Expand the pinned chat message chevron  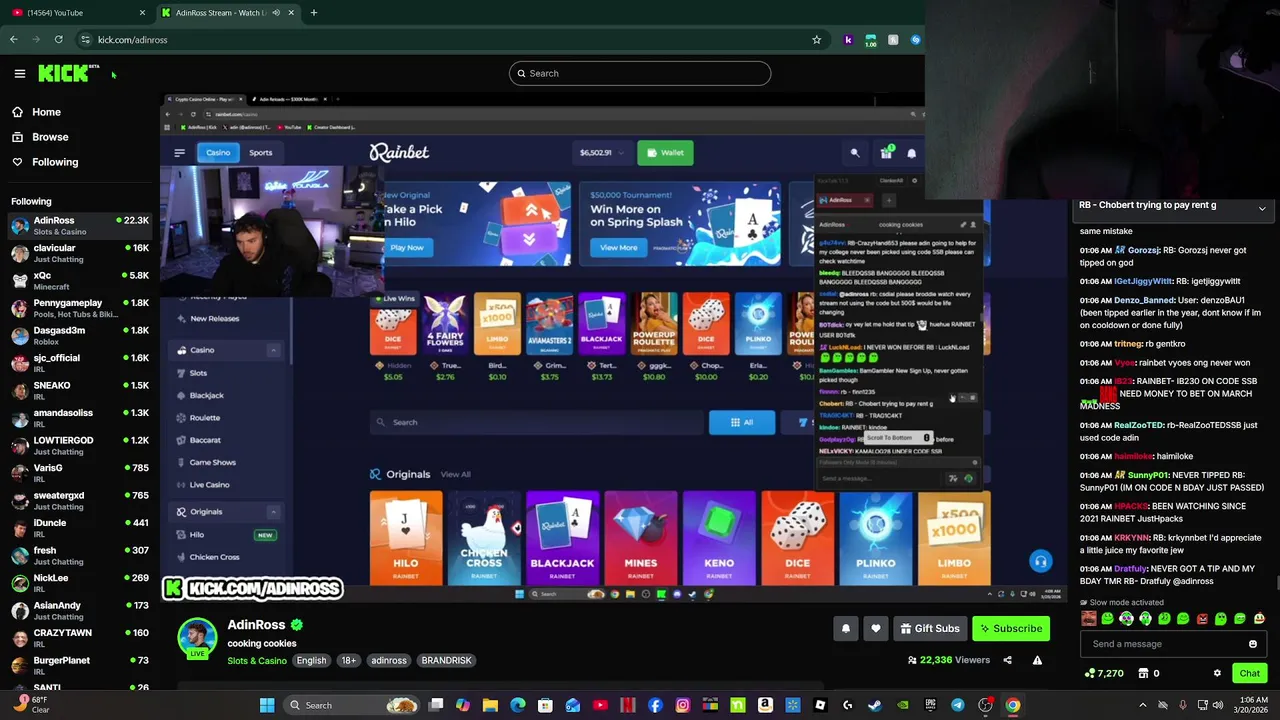(1262, 209)
